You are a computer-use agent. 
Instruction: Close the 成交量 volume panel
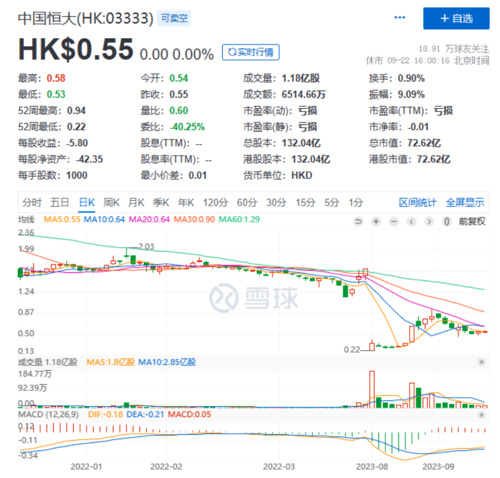coord(481,362)
